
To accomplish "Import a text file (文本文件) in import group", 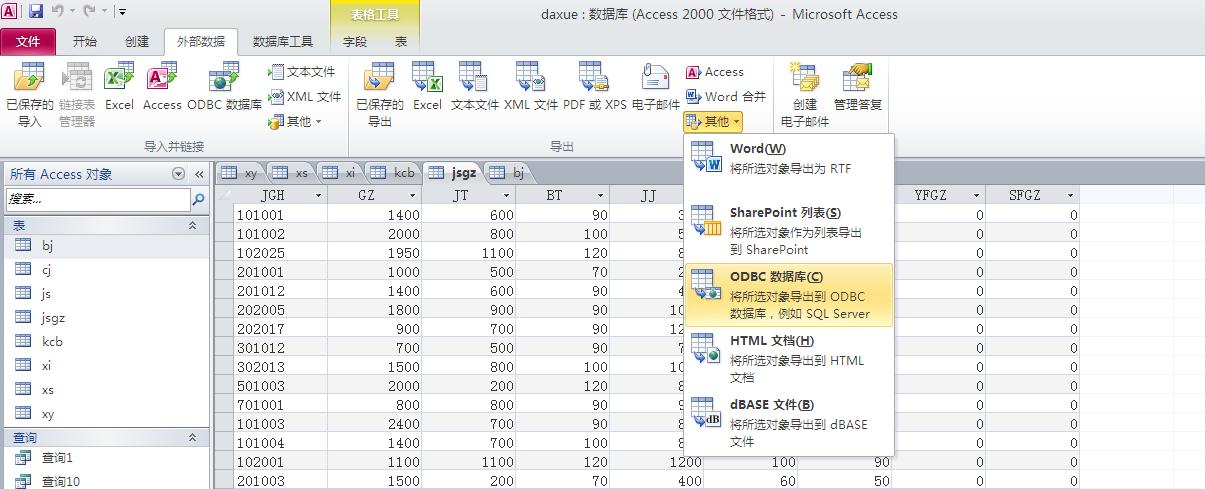I will pyautogui.click(x=303, y=72).
